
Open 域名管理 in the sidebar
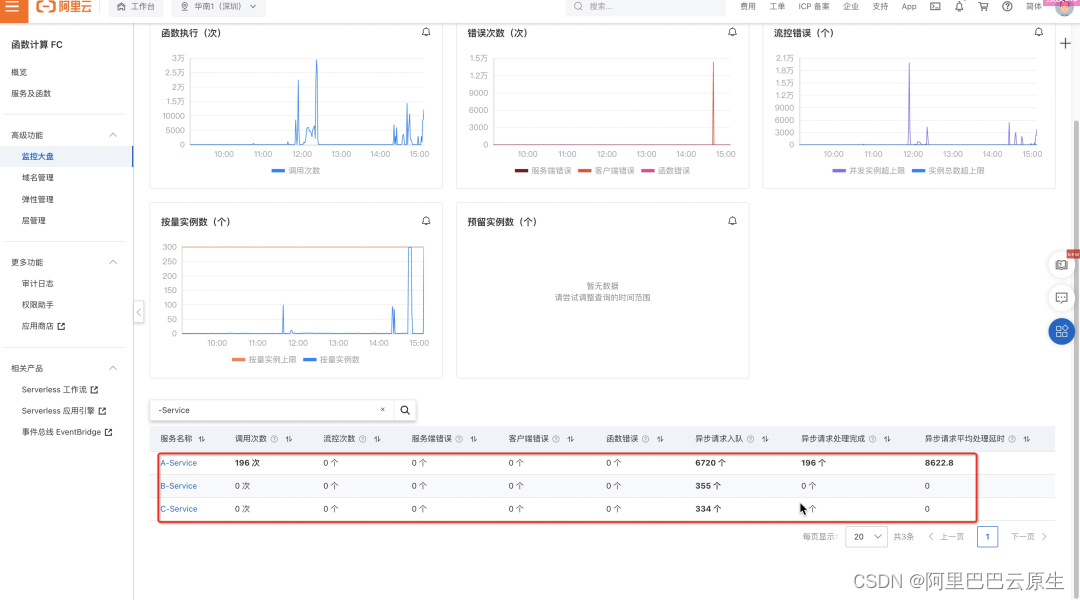coord(37,178)
